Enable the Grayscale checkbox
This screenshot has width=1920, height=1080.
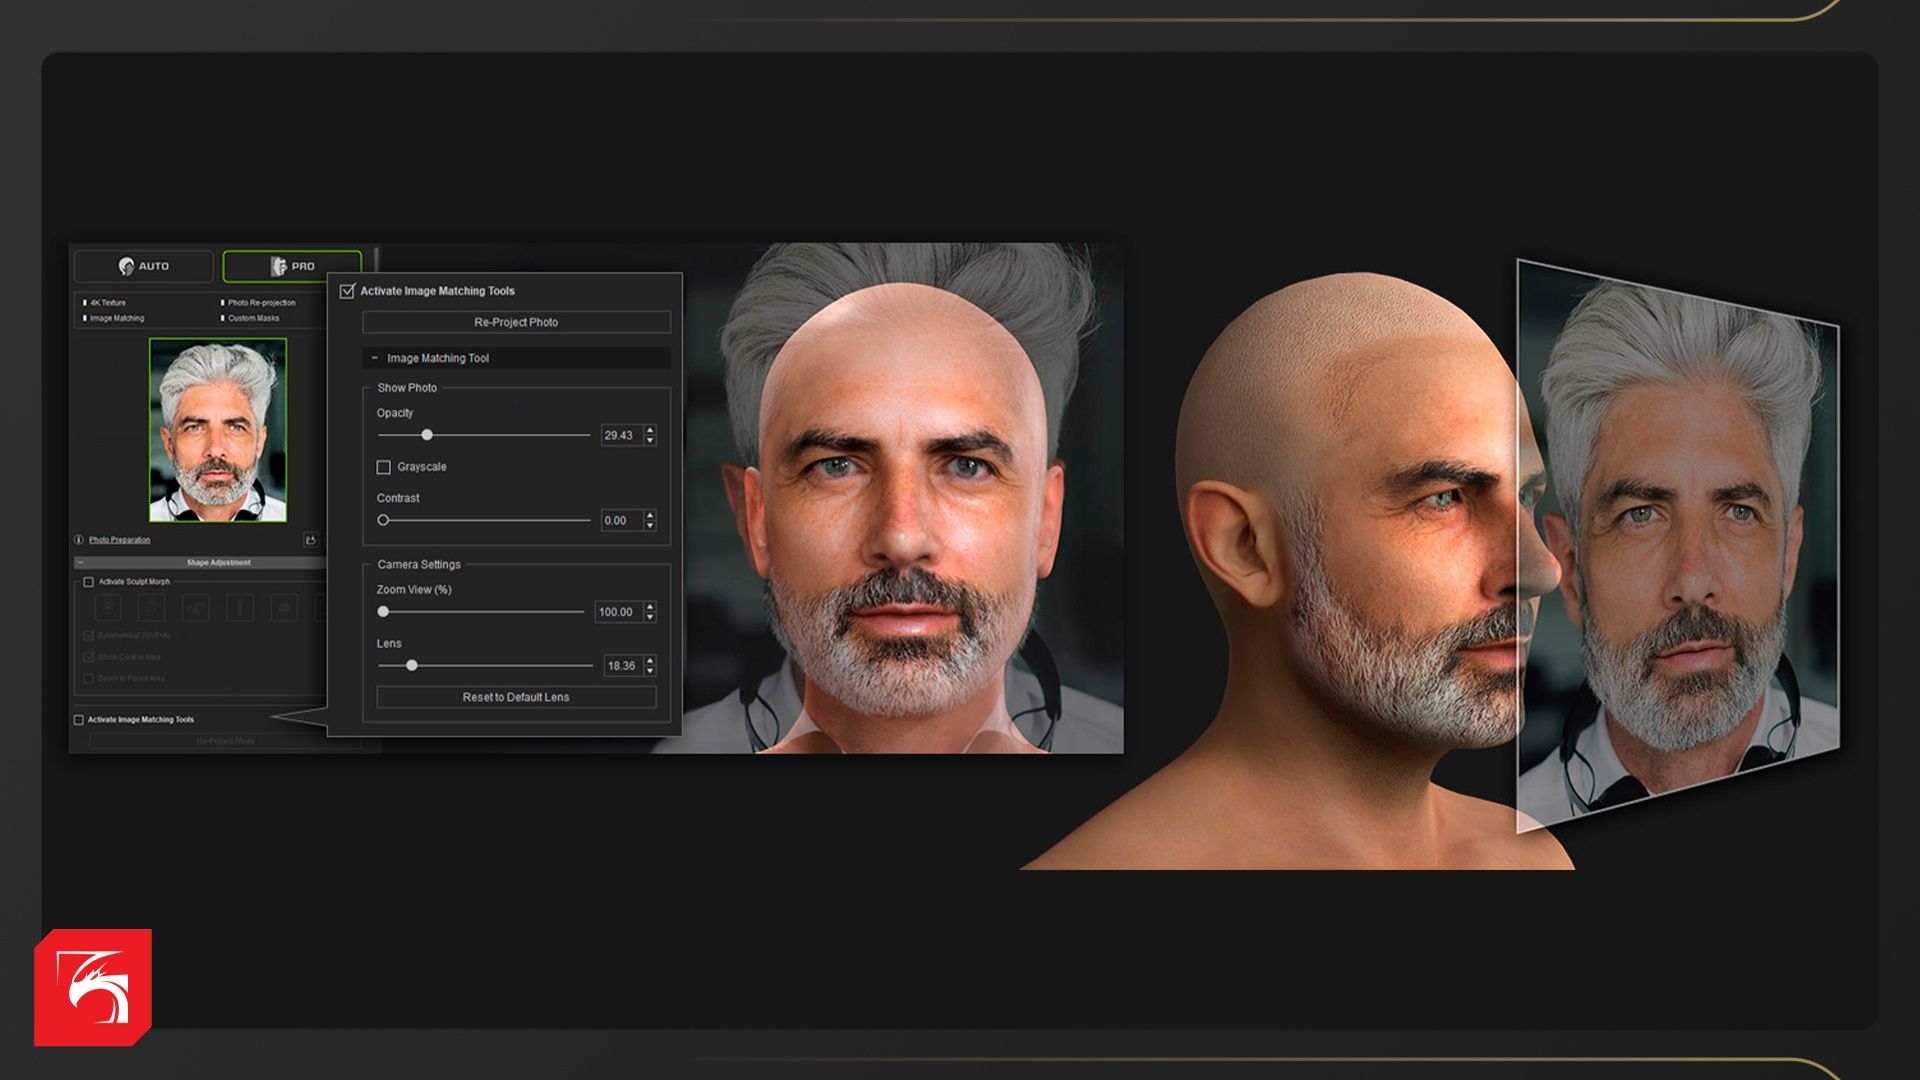click(x=383, y=467)
